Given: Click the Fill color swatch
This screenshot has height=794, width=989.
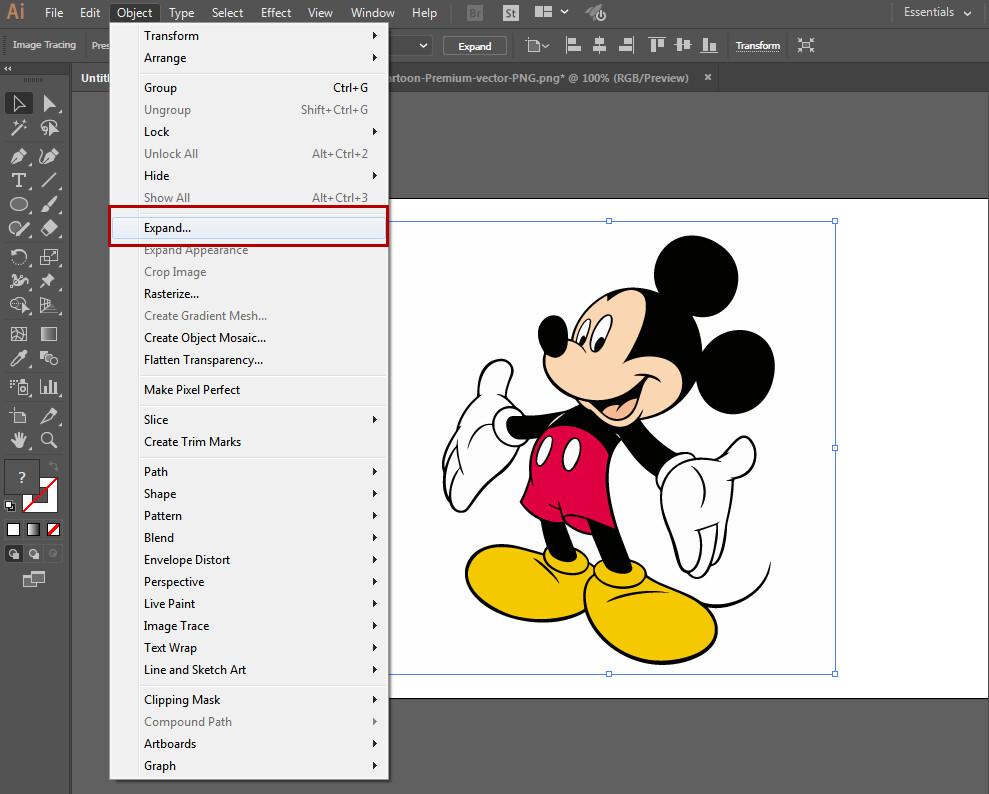Looking at the screenshot, I should 20,478.
